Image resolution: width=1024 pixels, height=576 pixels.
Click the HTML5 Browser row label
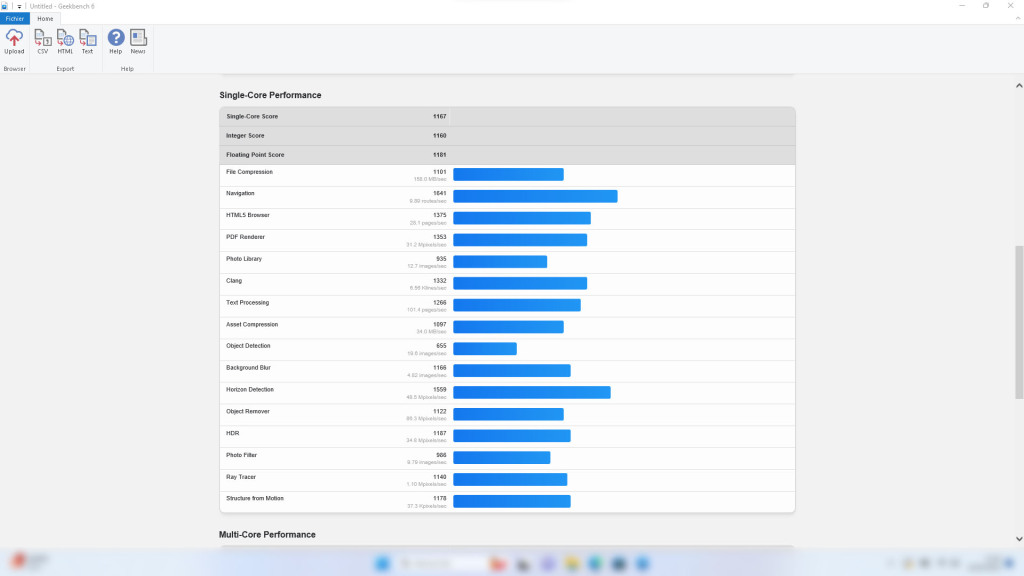[x=248, y=215]
